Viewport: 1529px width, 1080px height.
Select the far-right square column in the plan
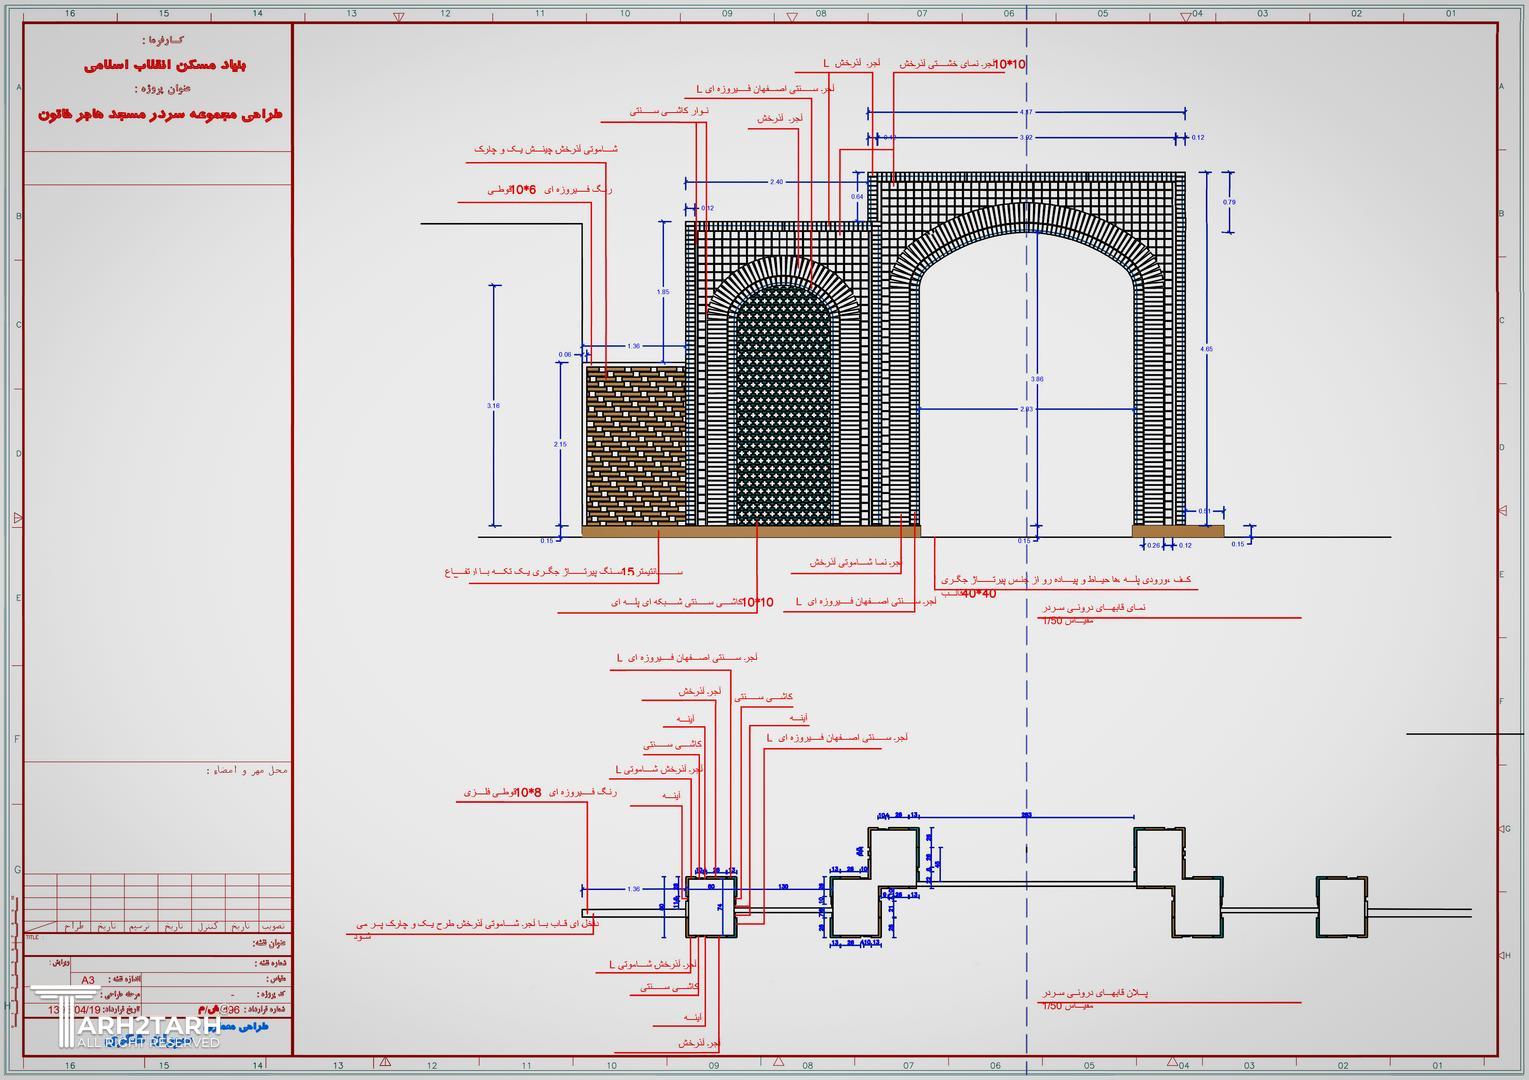pos(1341,906)
